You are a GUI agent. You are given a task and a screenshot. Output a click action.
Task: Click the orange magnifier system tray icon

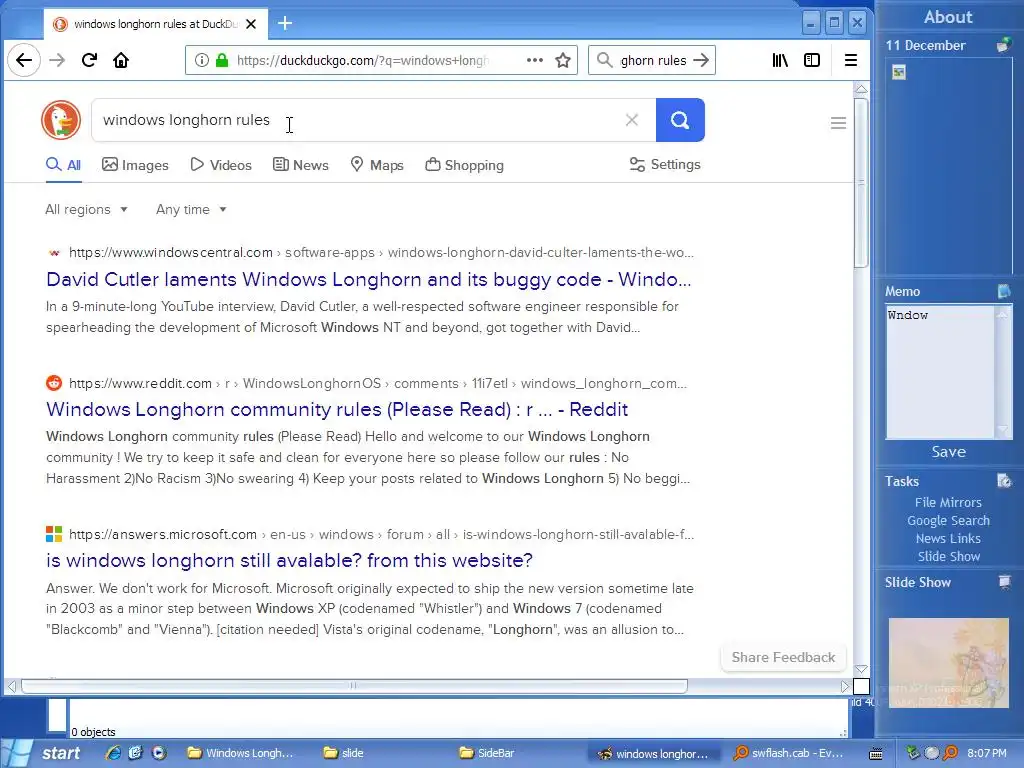[951, 753]
